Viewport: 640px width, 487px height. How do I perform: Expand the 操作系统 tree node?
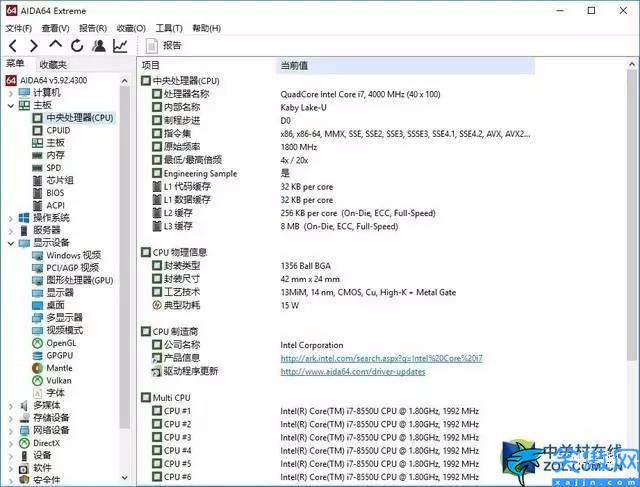pyautogui.click(x=11, y=218)
